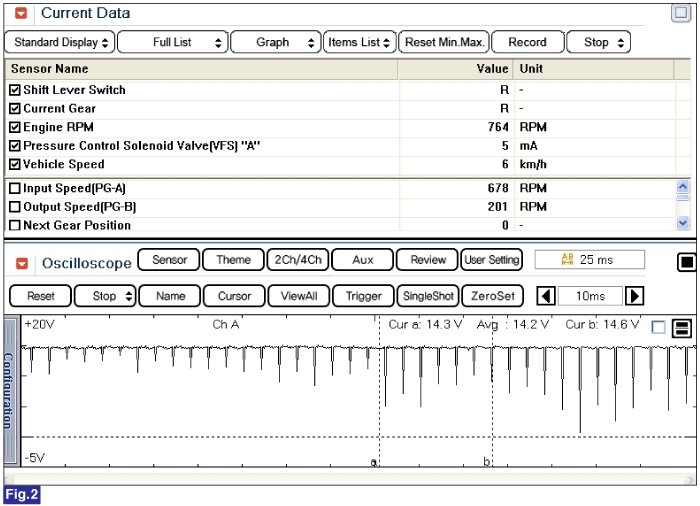The height and width of the screenshot is (506, 700).
Task: Open the Standard Display dropdown
Action: 59,42
